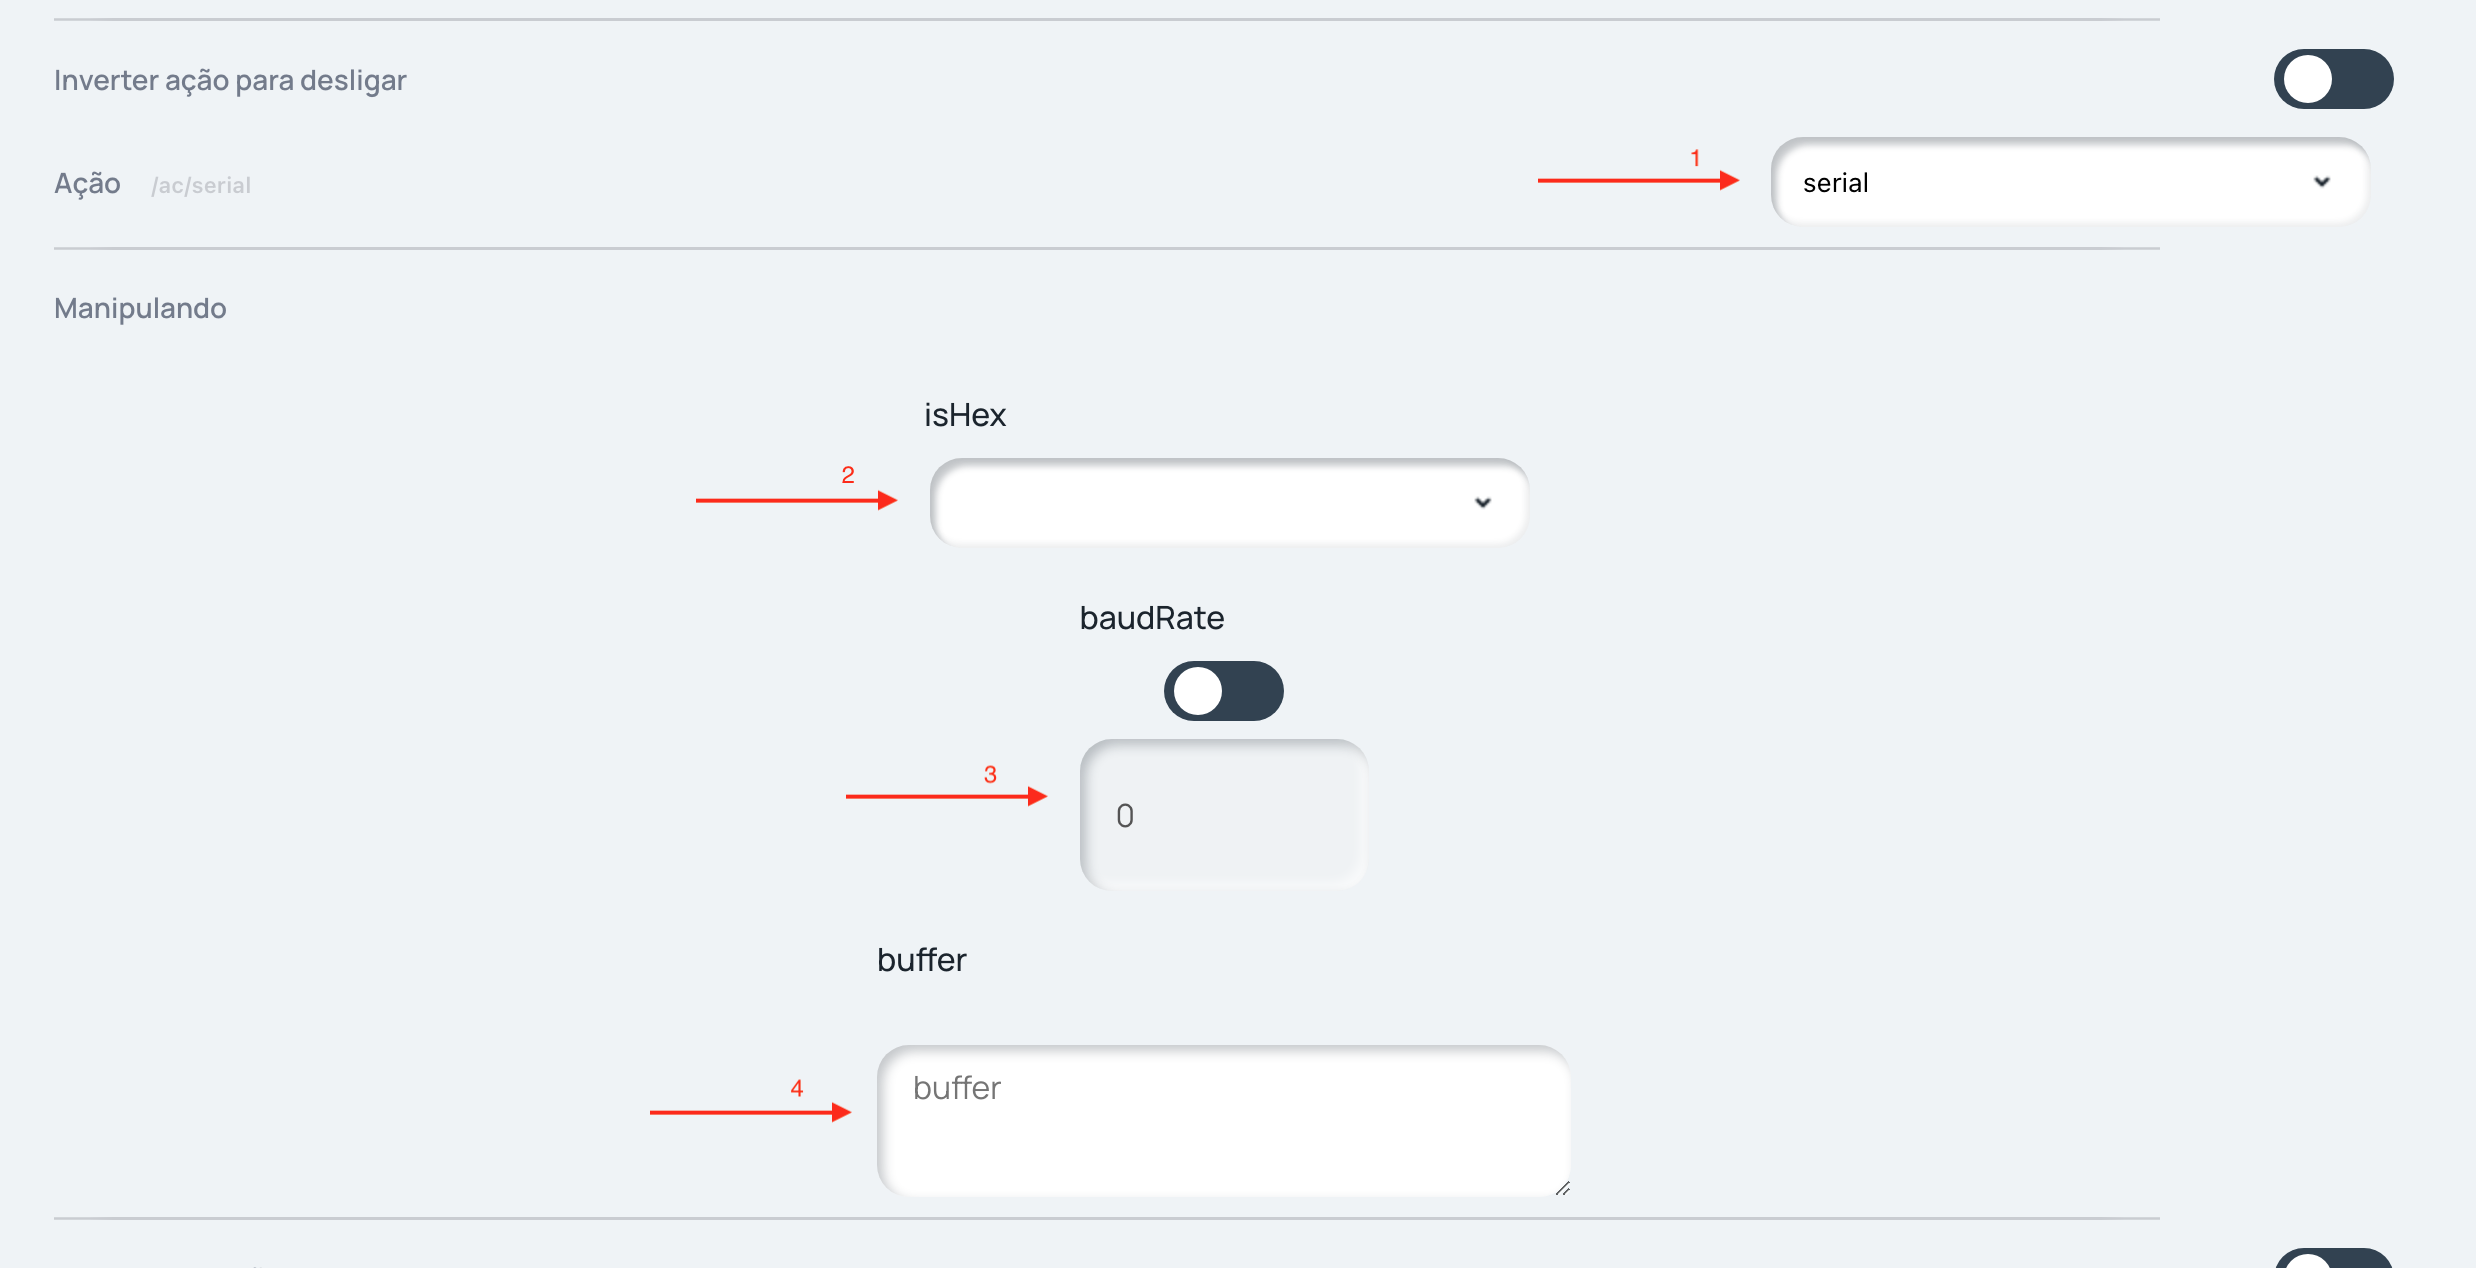Click the /ac/serial path text
The width and height of the screenshot is (2476, 1268).
tap(201, 186)
